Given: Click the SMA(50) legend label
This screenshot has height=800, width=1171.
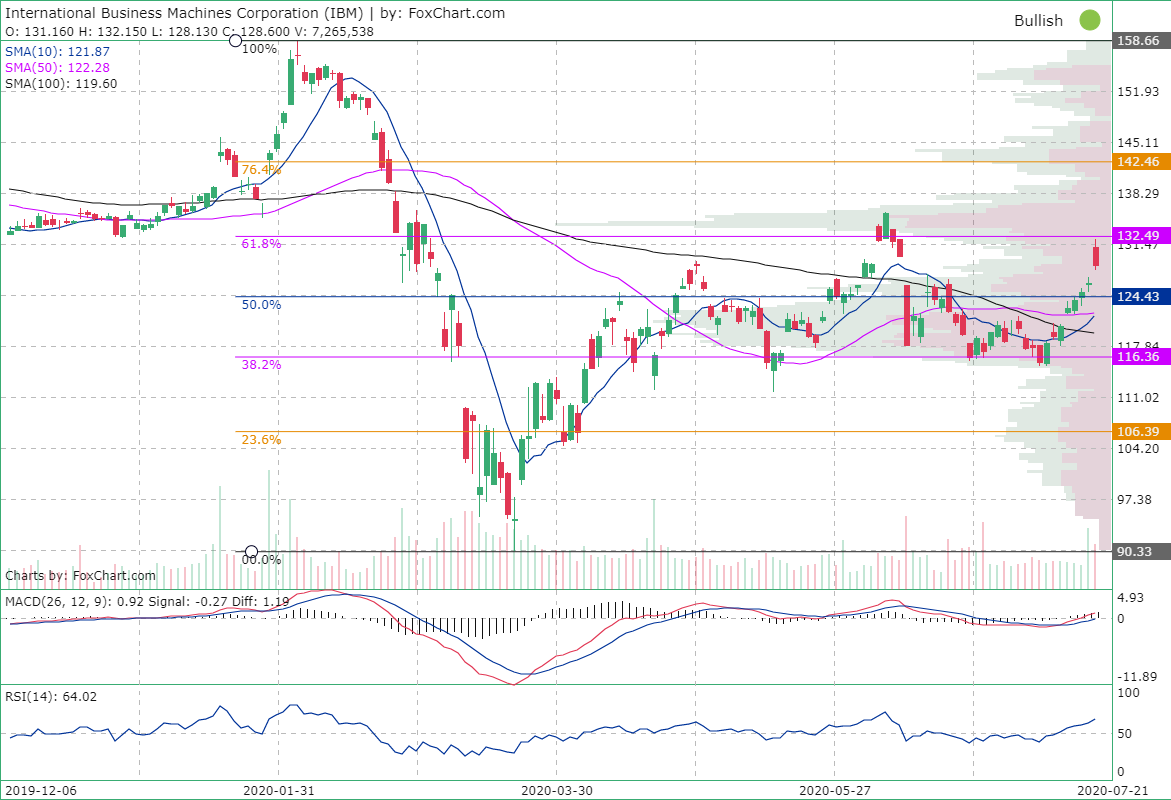Looking at the screenshot, I should point(58,67).
